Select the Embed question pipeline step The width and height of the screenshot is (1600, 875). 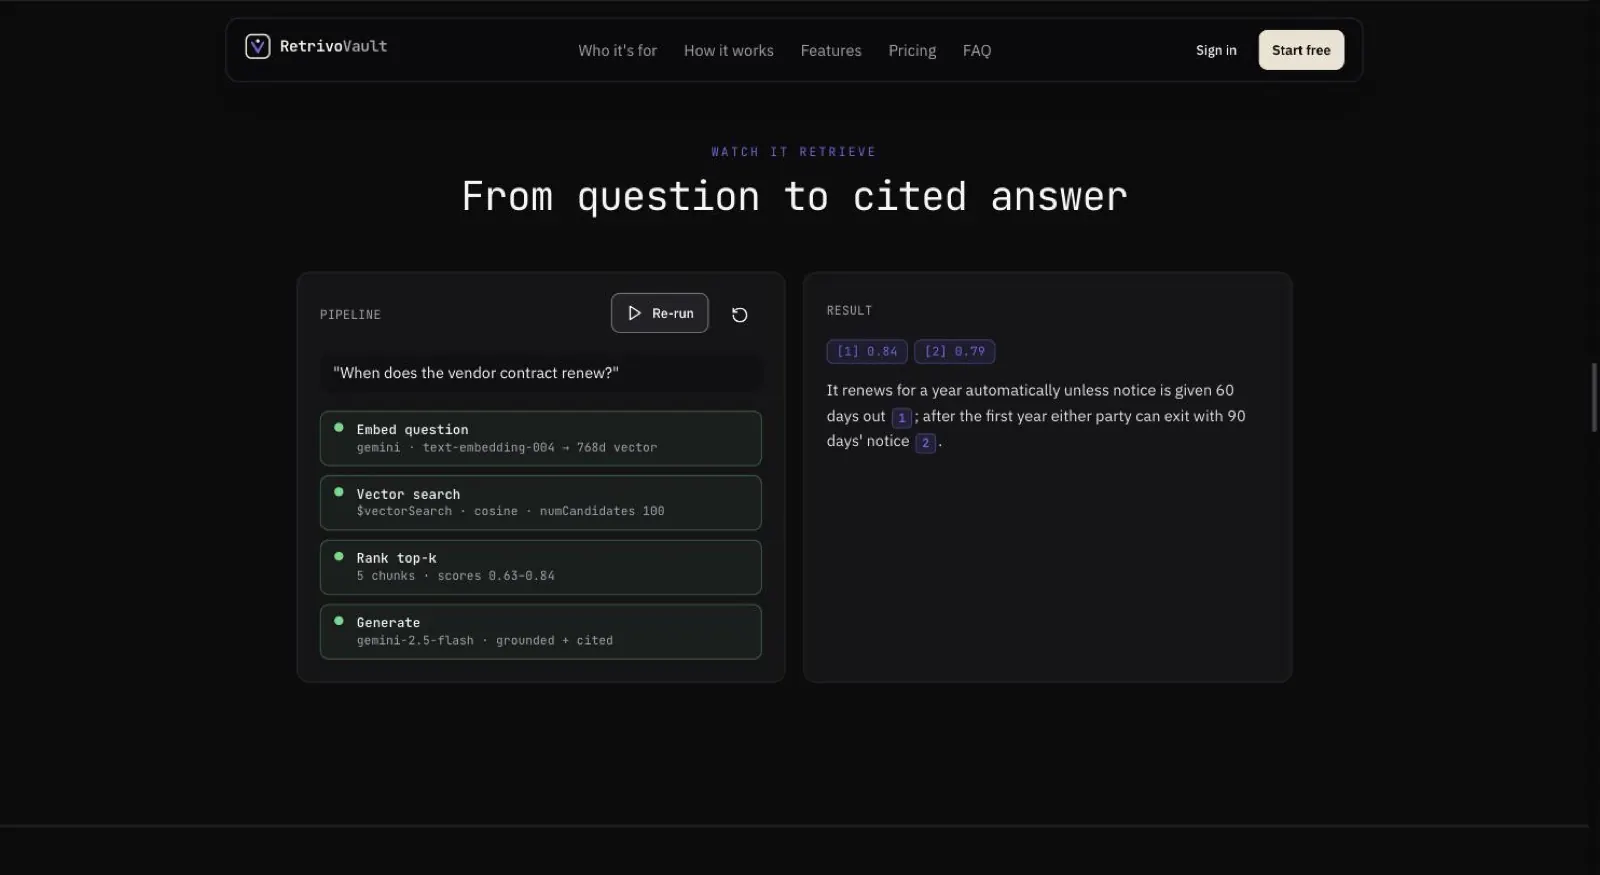[541, 438]
